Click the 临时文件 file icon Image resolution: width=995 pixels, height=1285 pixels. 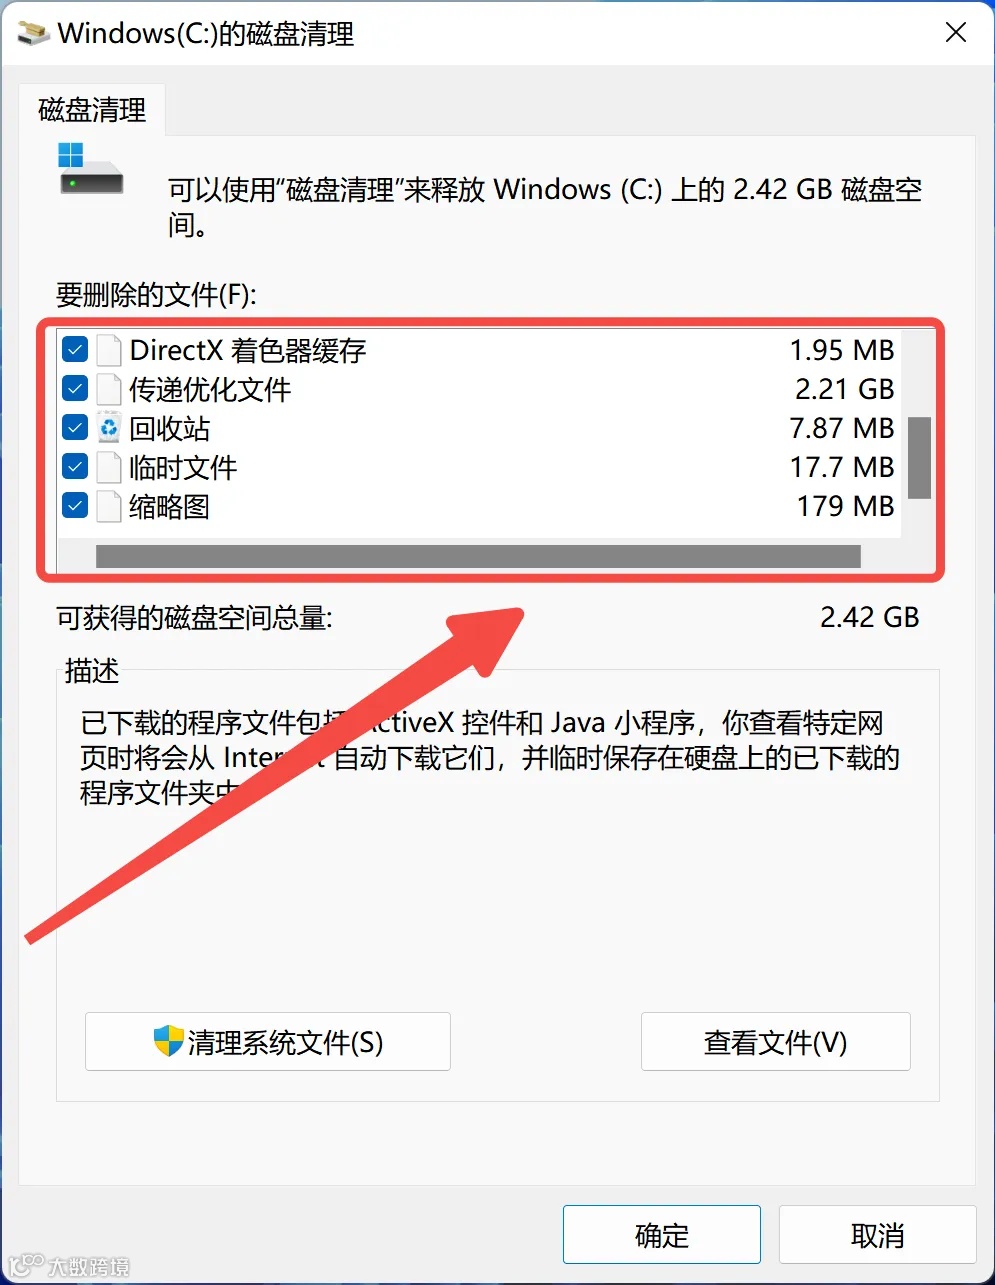[108, 467]
